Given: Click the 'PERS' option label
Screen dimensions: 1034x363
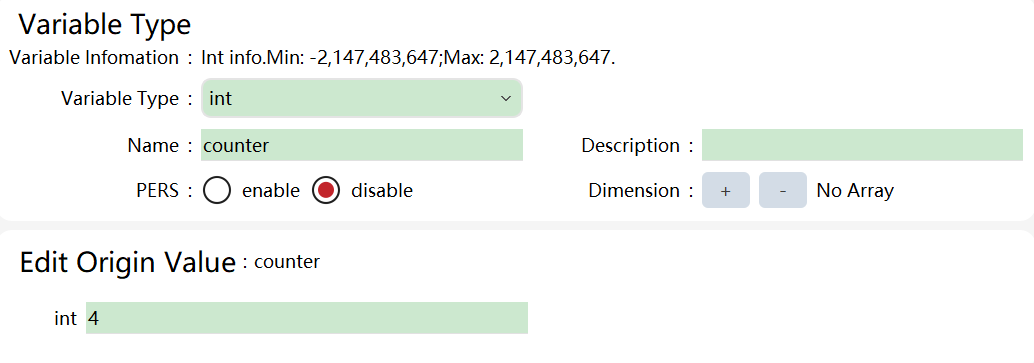Looking at the screenshot, I should [x=157, y=191].
